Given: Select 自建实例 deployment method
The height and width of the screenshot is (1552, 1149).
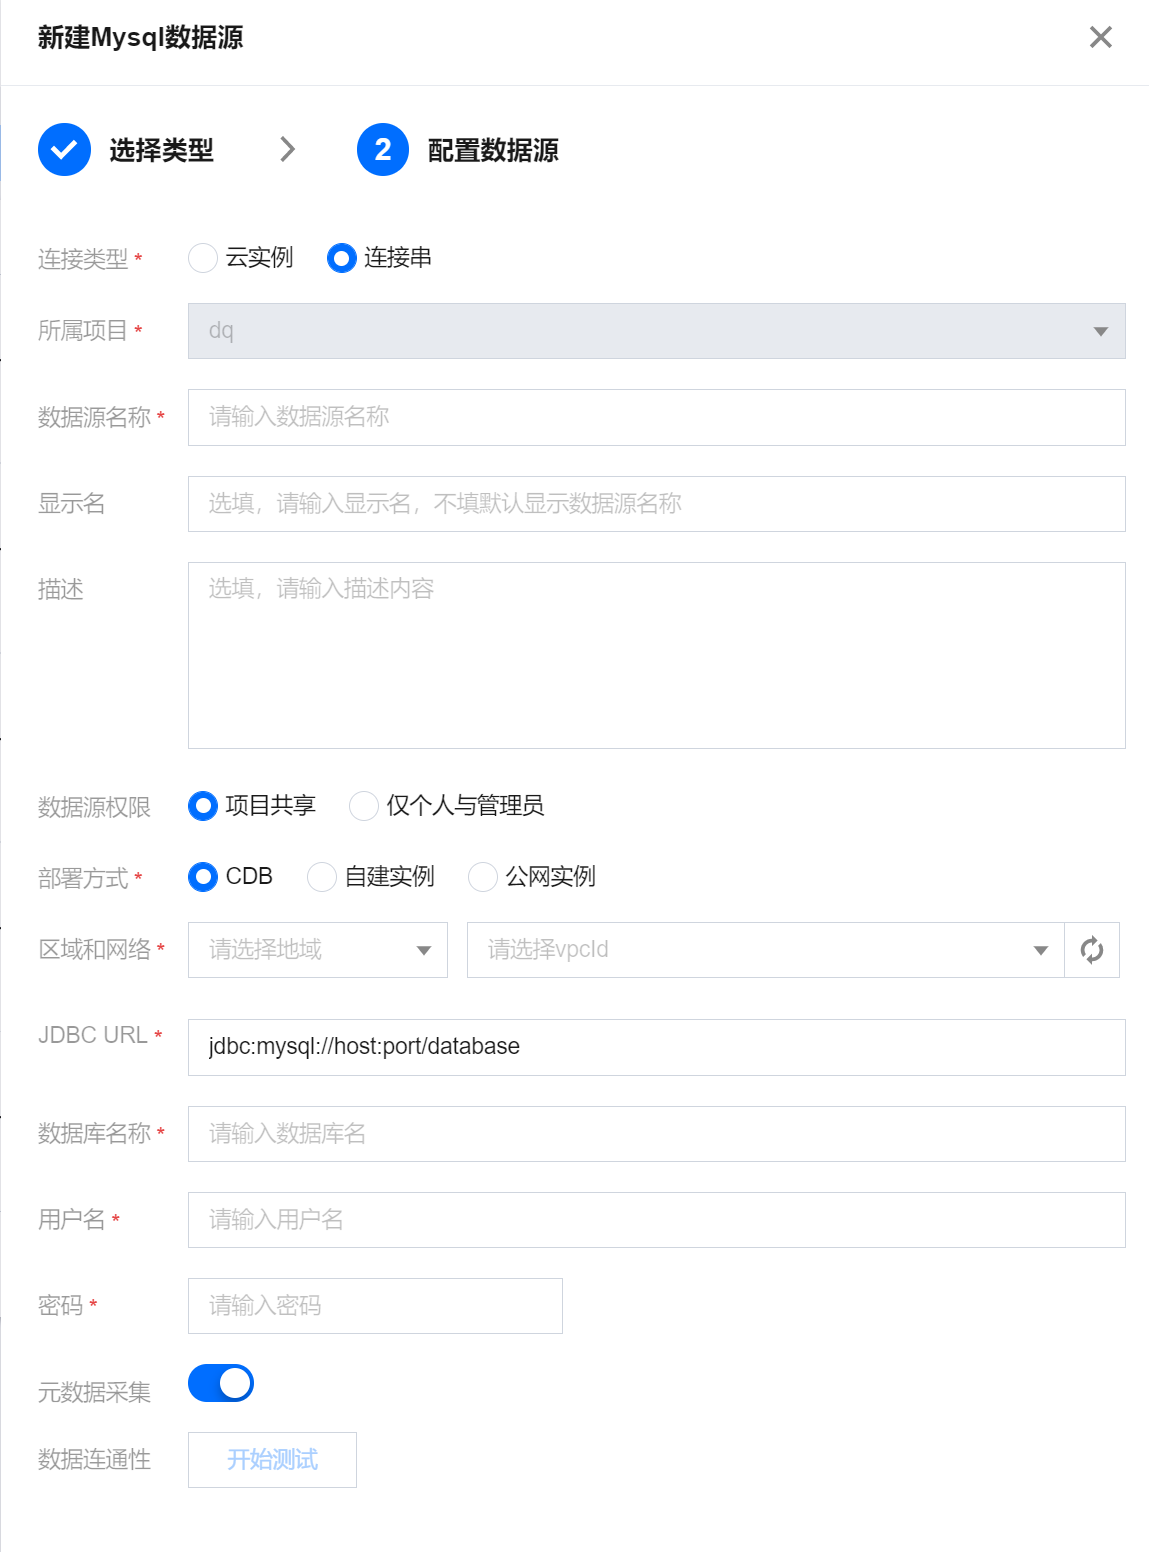Looking at the screenshot, I should pyautogui.click(x=322, y=877).
